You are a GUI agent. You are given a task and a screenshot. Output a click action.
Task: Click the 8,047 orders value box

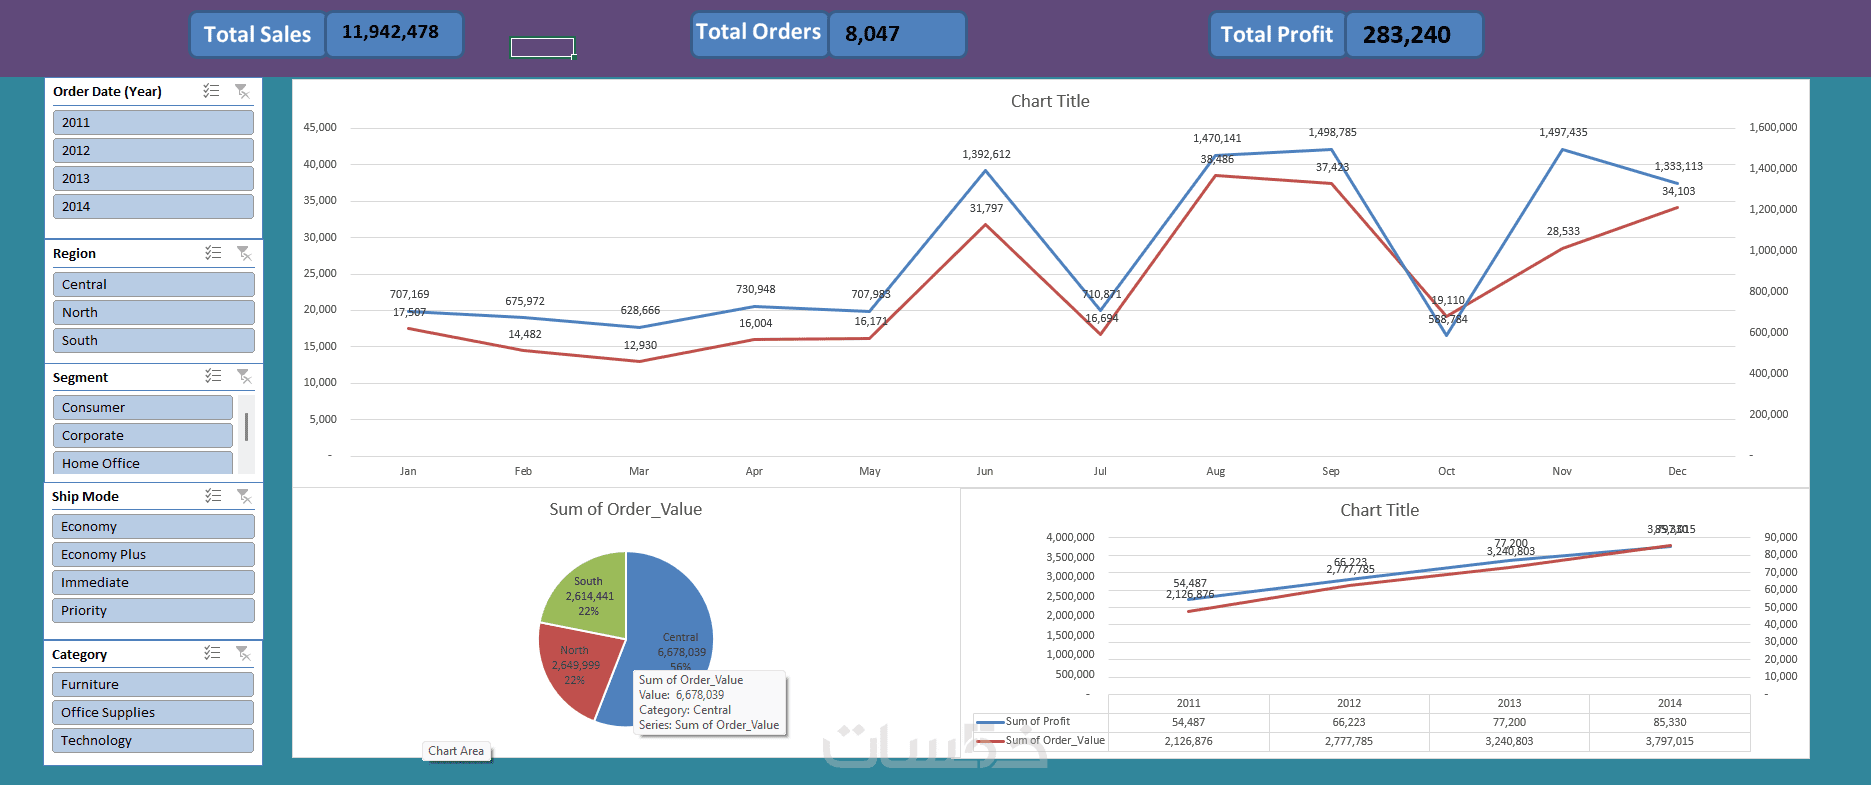pos(898,34)
